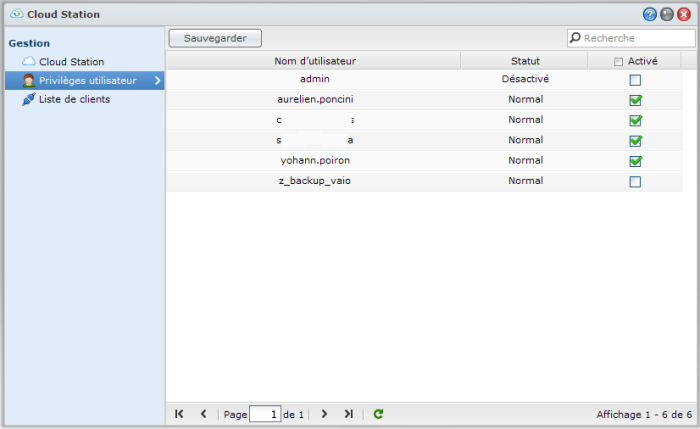
Task: Go to next page arrow
Action: 325,413
